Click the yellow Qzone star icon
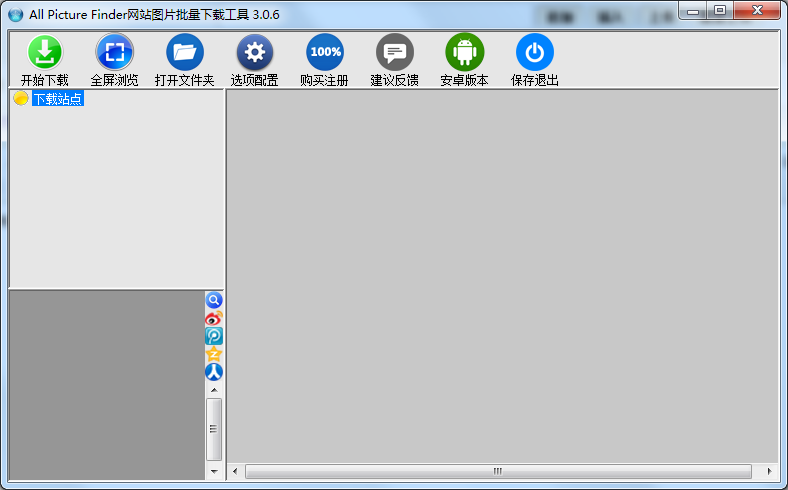788x490 pixels. [x=214, y=354]
